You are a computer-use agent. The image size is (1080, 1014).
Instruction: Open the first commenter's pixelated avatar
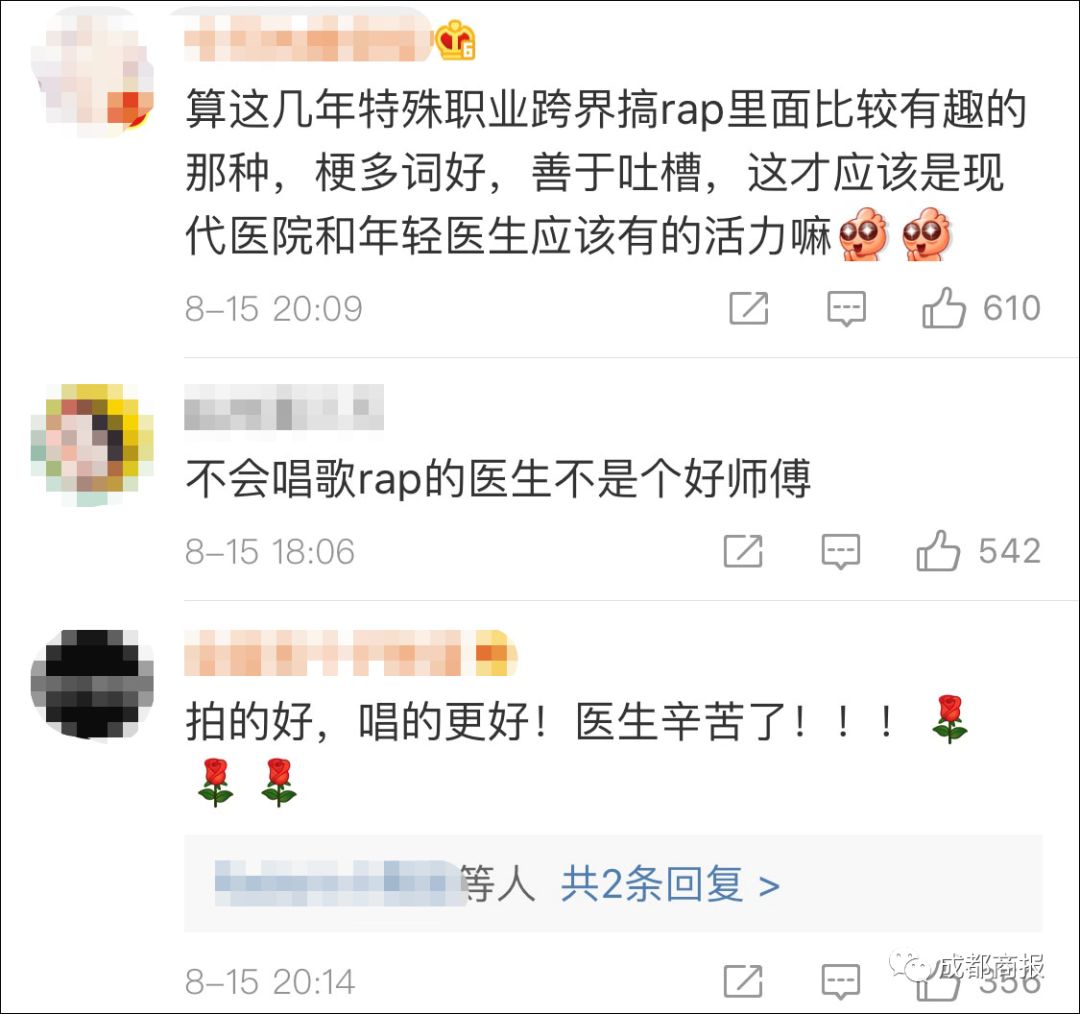pyautogui.click(x=92, y=72)
